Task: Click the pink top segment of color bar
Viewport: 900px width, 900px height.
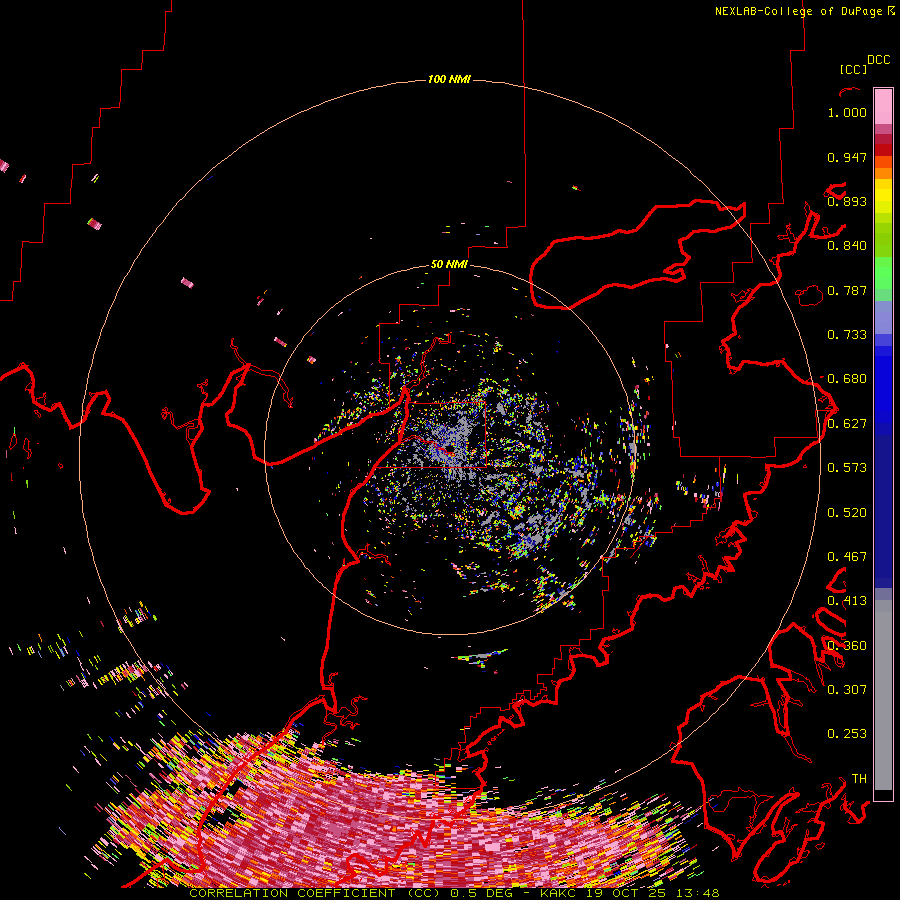Action: (883, 106)
